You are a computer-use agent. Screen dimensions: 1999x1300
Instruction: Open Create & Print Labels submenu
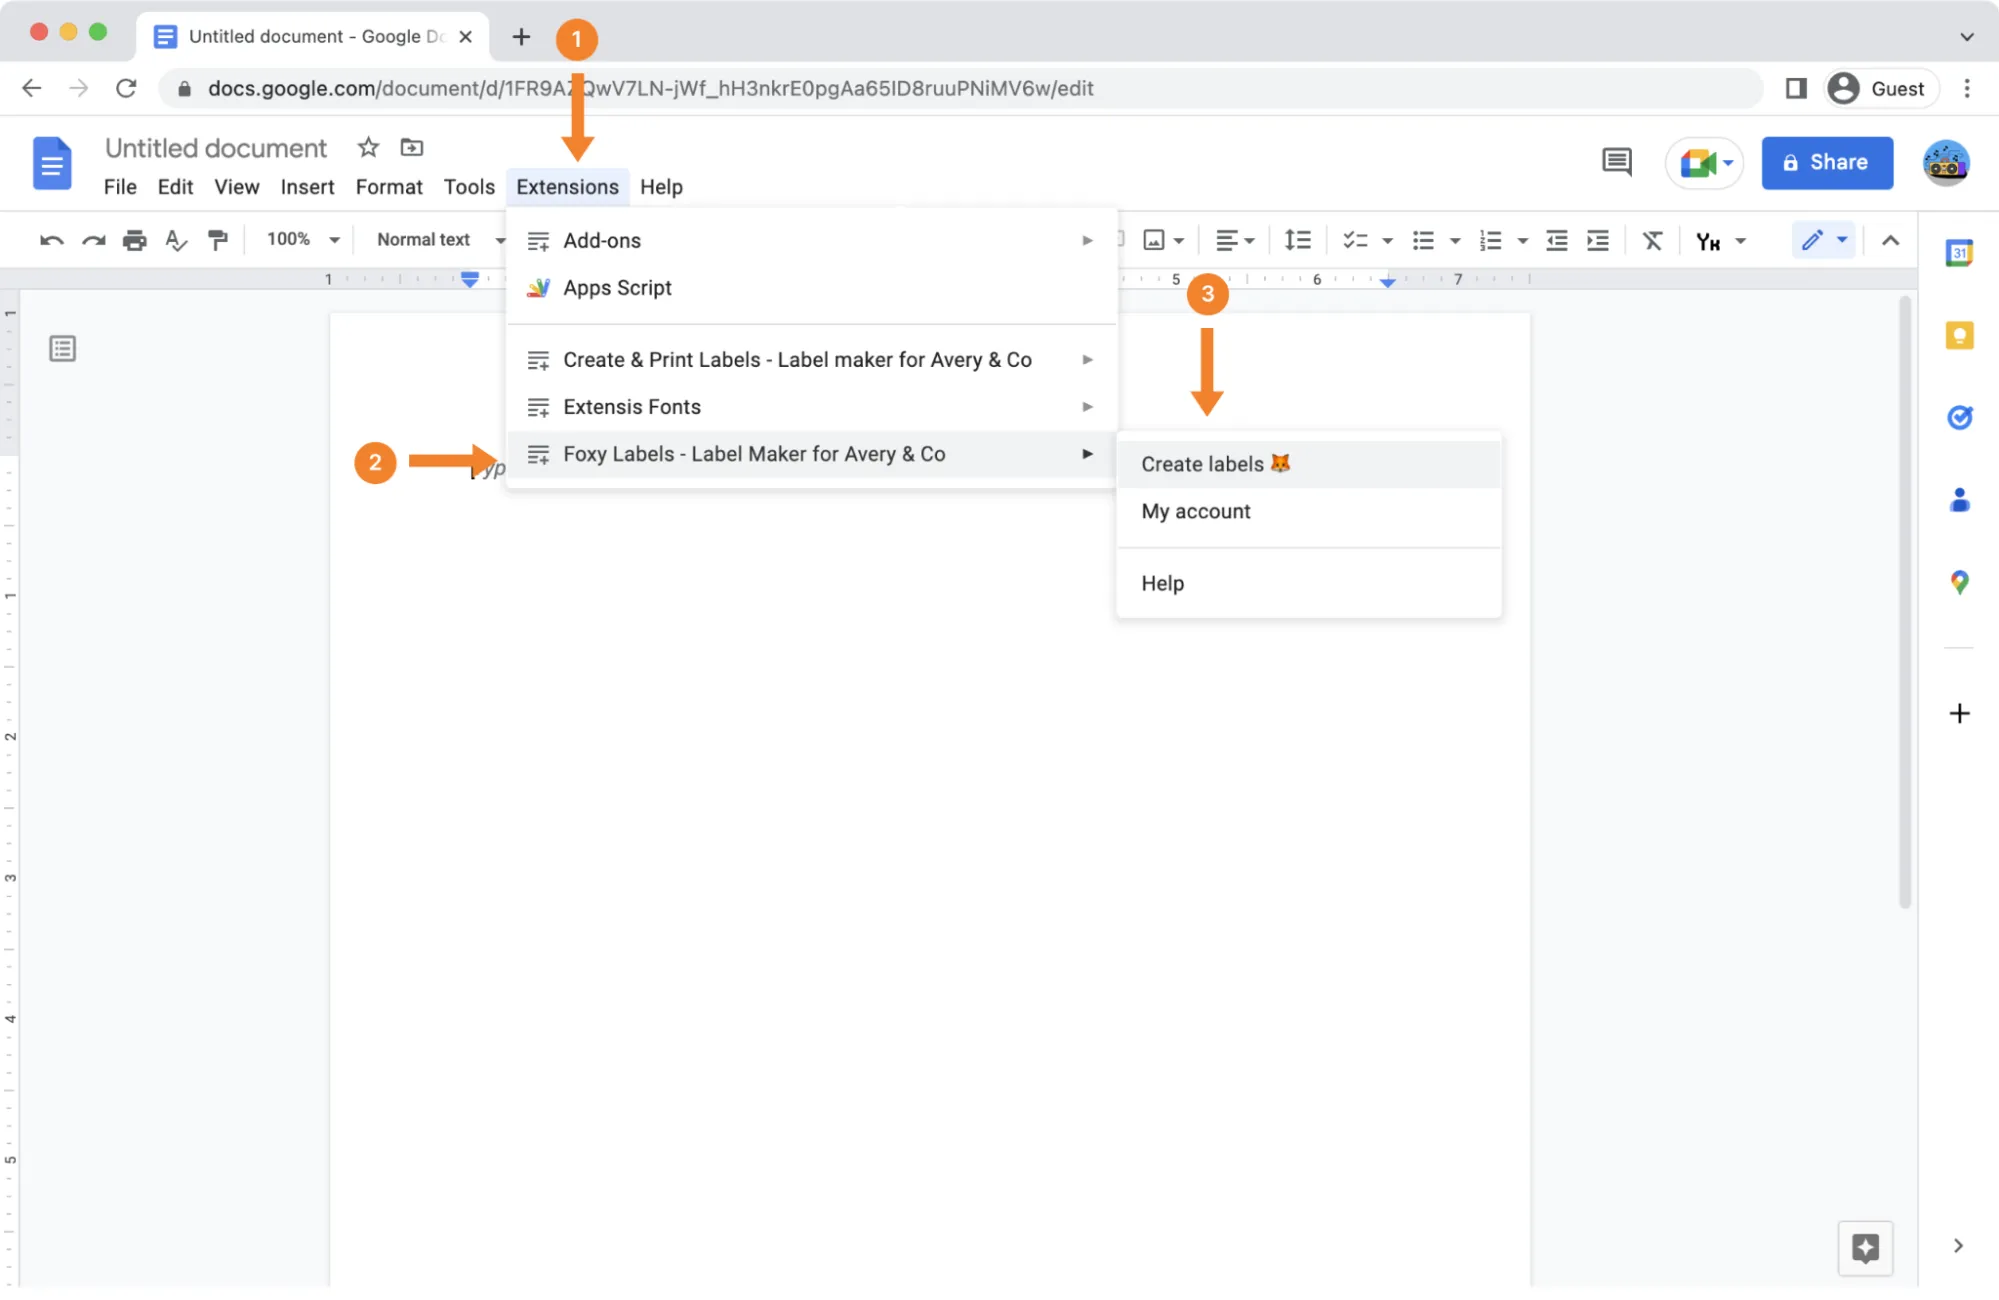click(x=811, y=360)
